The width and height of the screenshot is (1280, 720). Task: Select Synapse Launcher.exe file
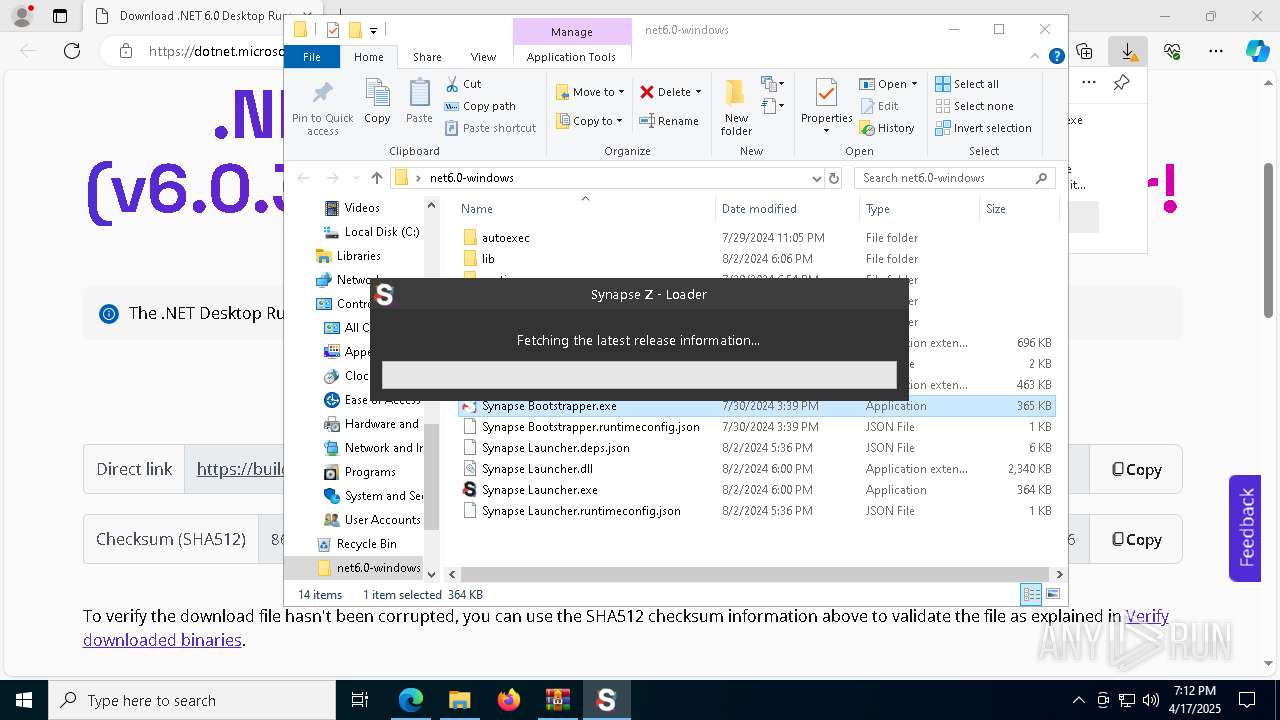coord(756,490)
